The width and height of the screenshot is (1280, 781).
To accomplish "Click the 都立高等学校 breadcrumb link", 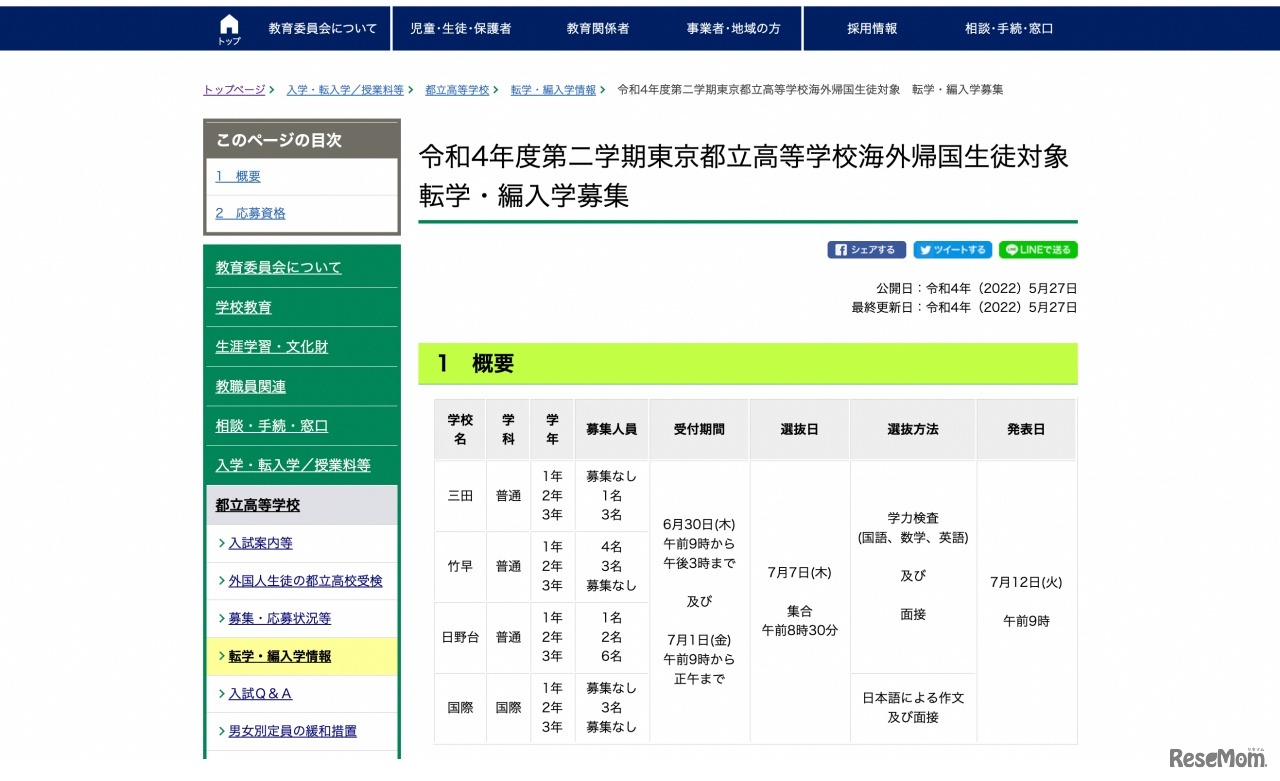I will 457,89.
